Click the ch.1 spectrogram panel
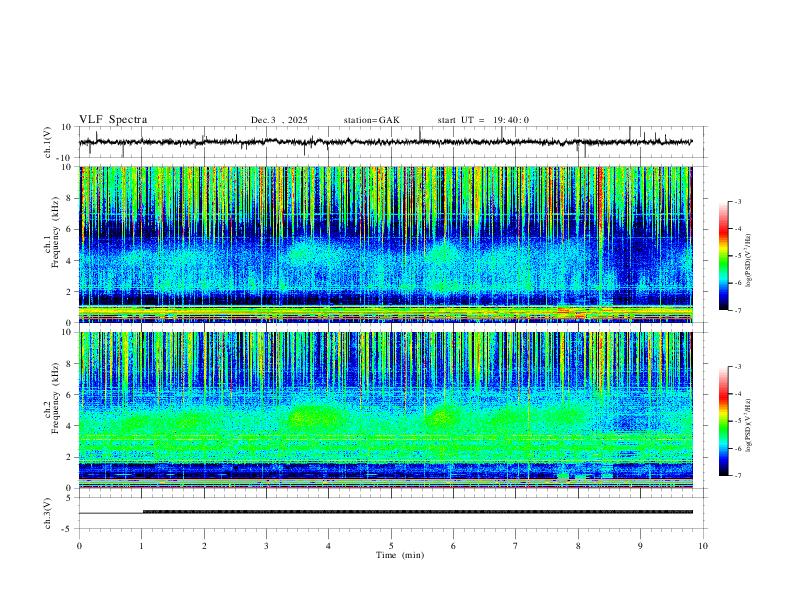792x612 pixels. 386,244
